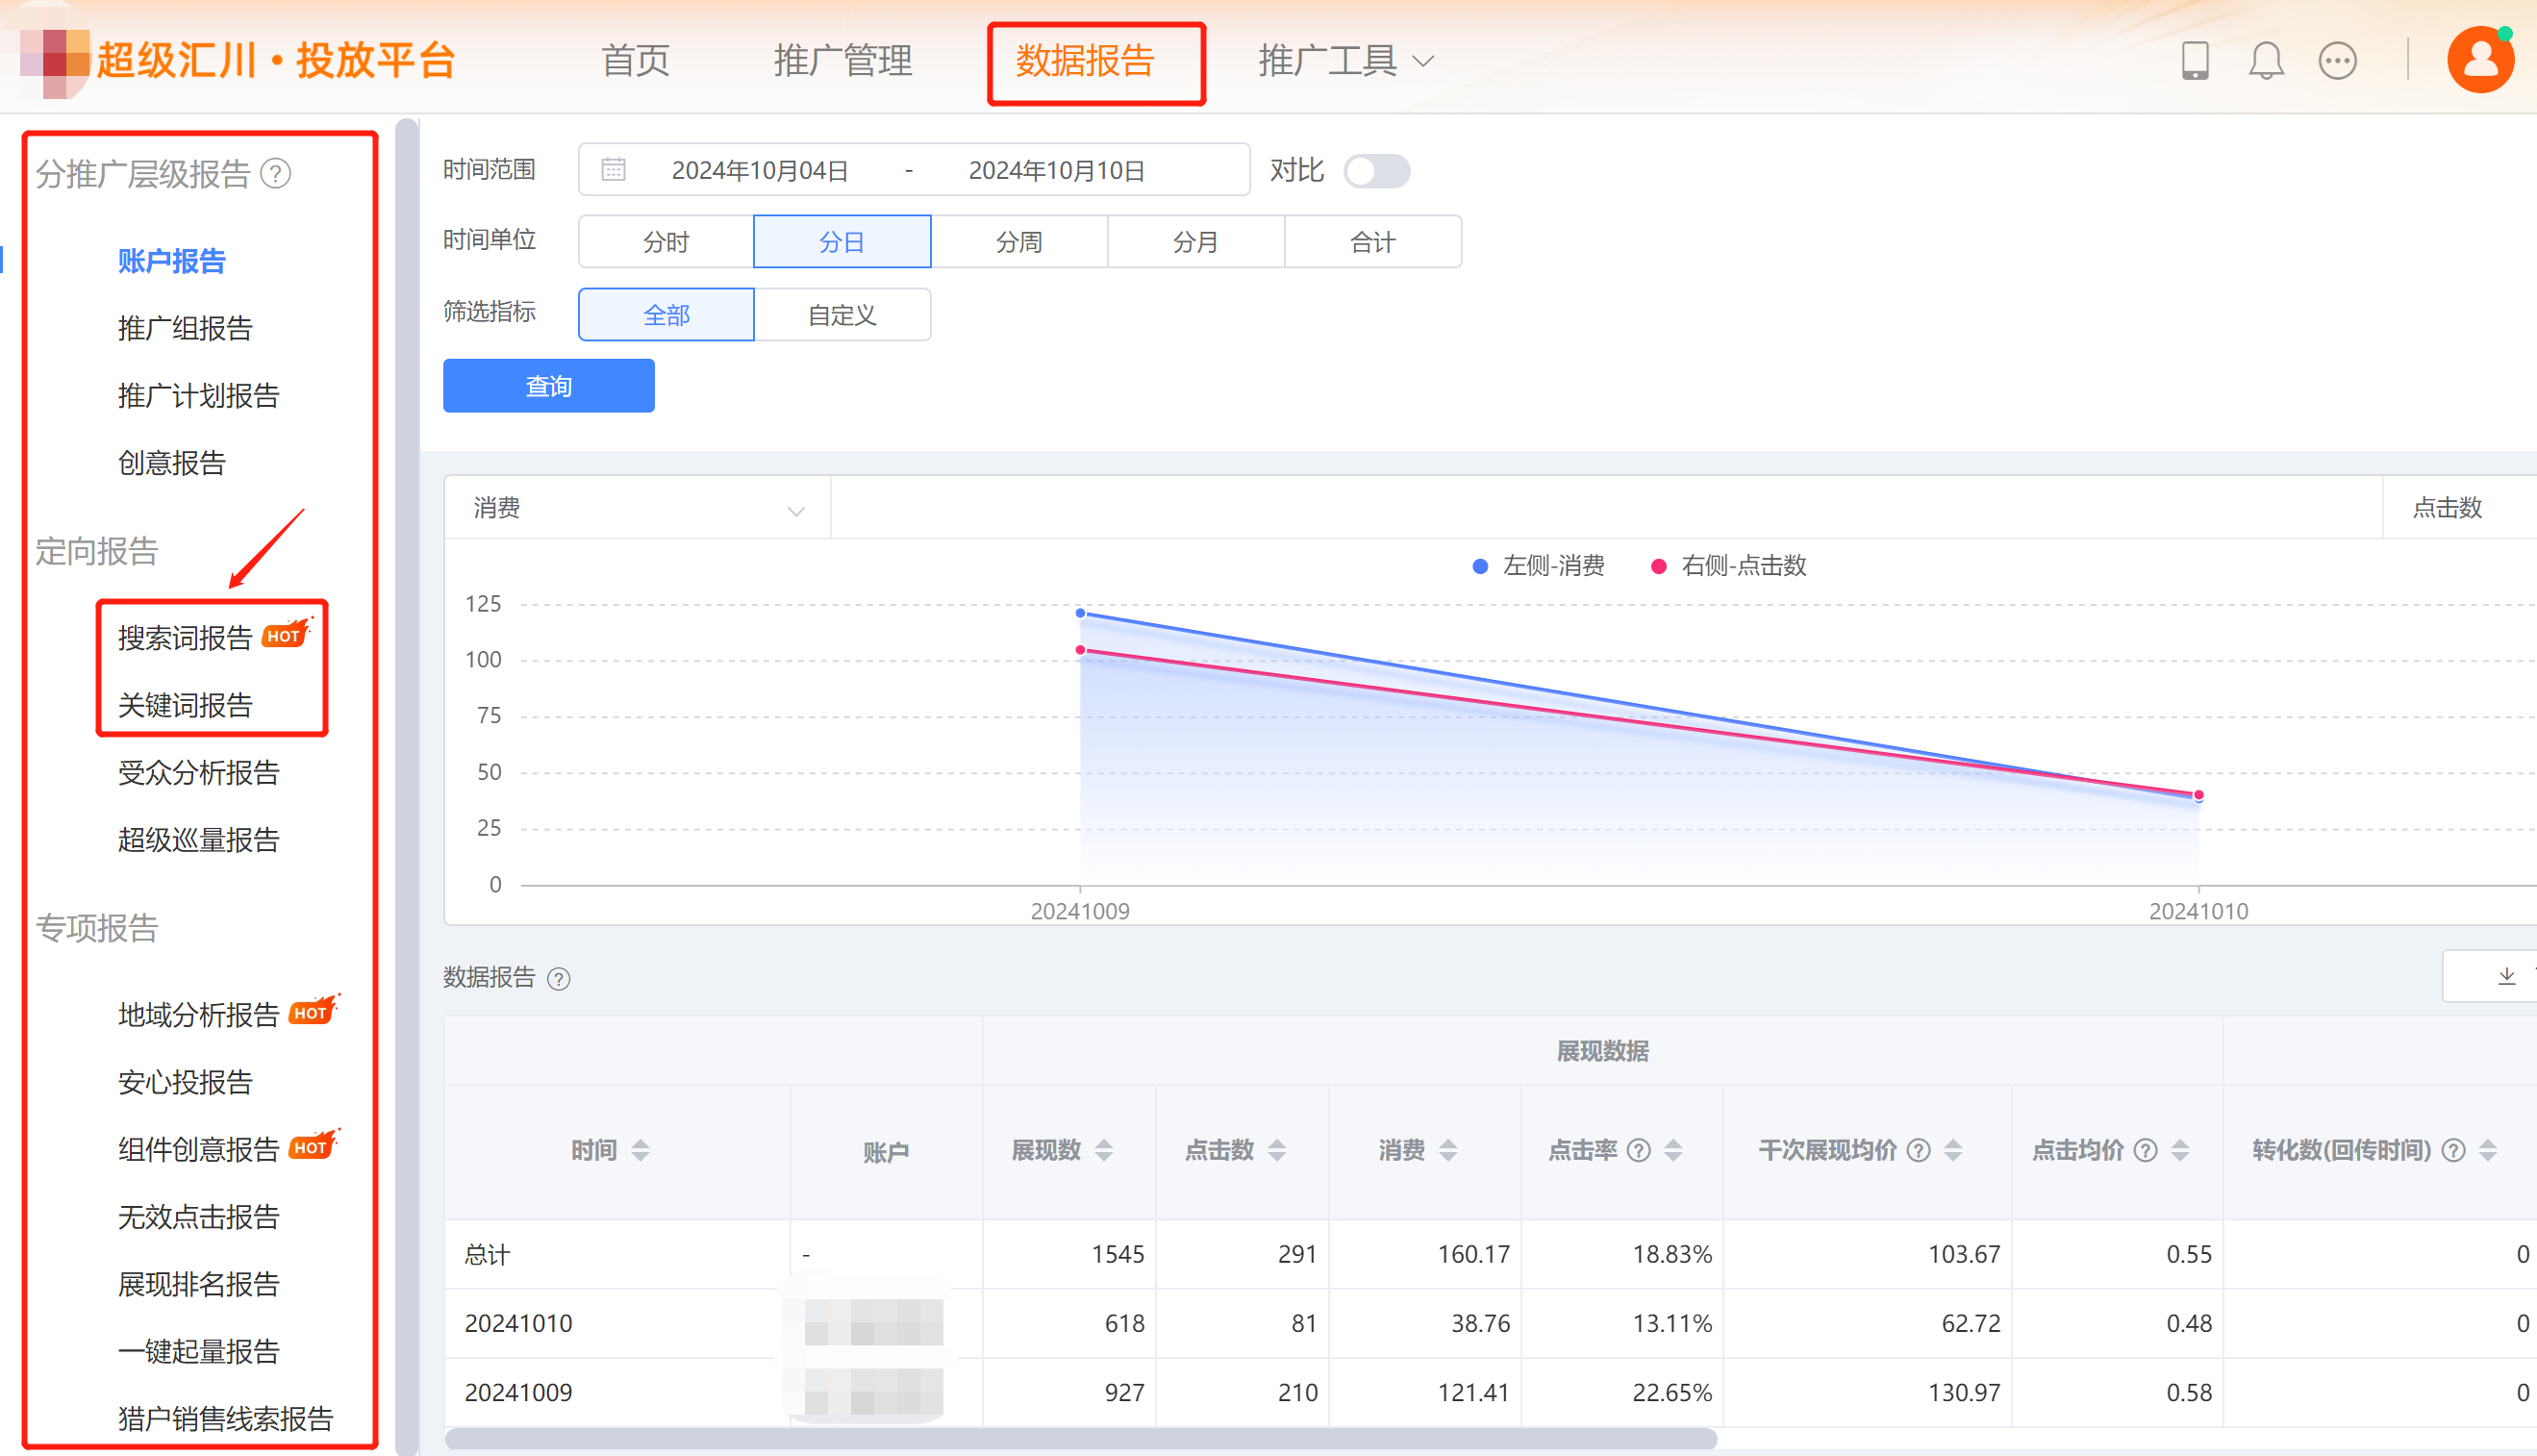Sort by 点击均价 column arrows
Screen dimensions: 2537x1456
click(x=2180, y=1151)
